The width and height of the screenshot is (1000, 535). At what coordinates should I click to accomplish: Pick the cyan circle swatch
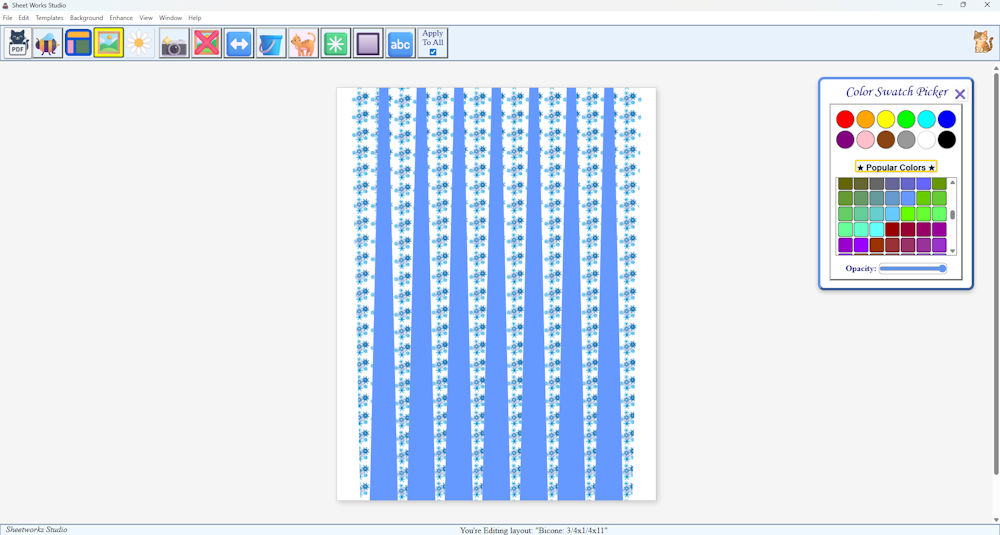pyautogui.click(x=927, y=119)
